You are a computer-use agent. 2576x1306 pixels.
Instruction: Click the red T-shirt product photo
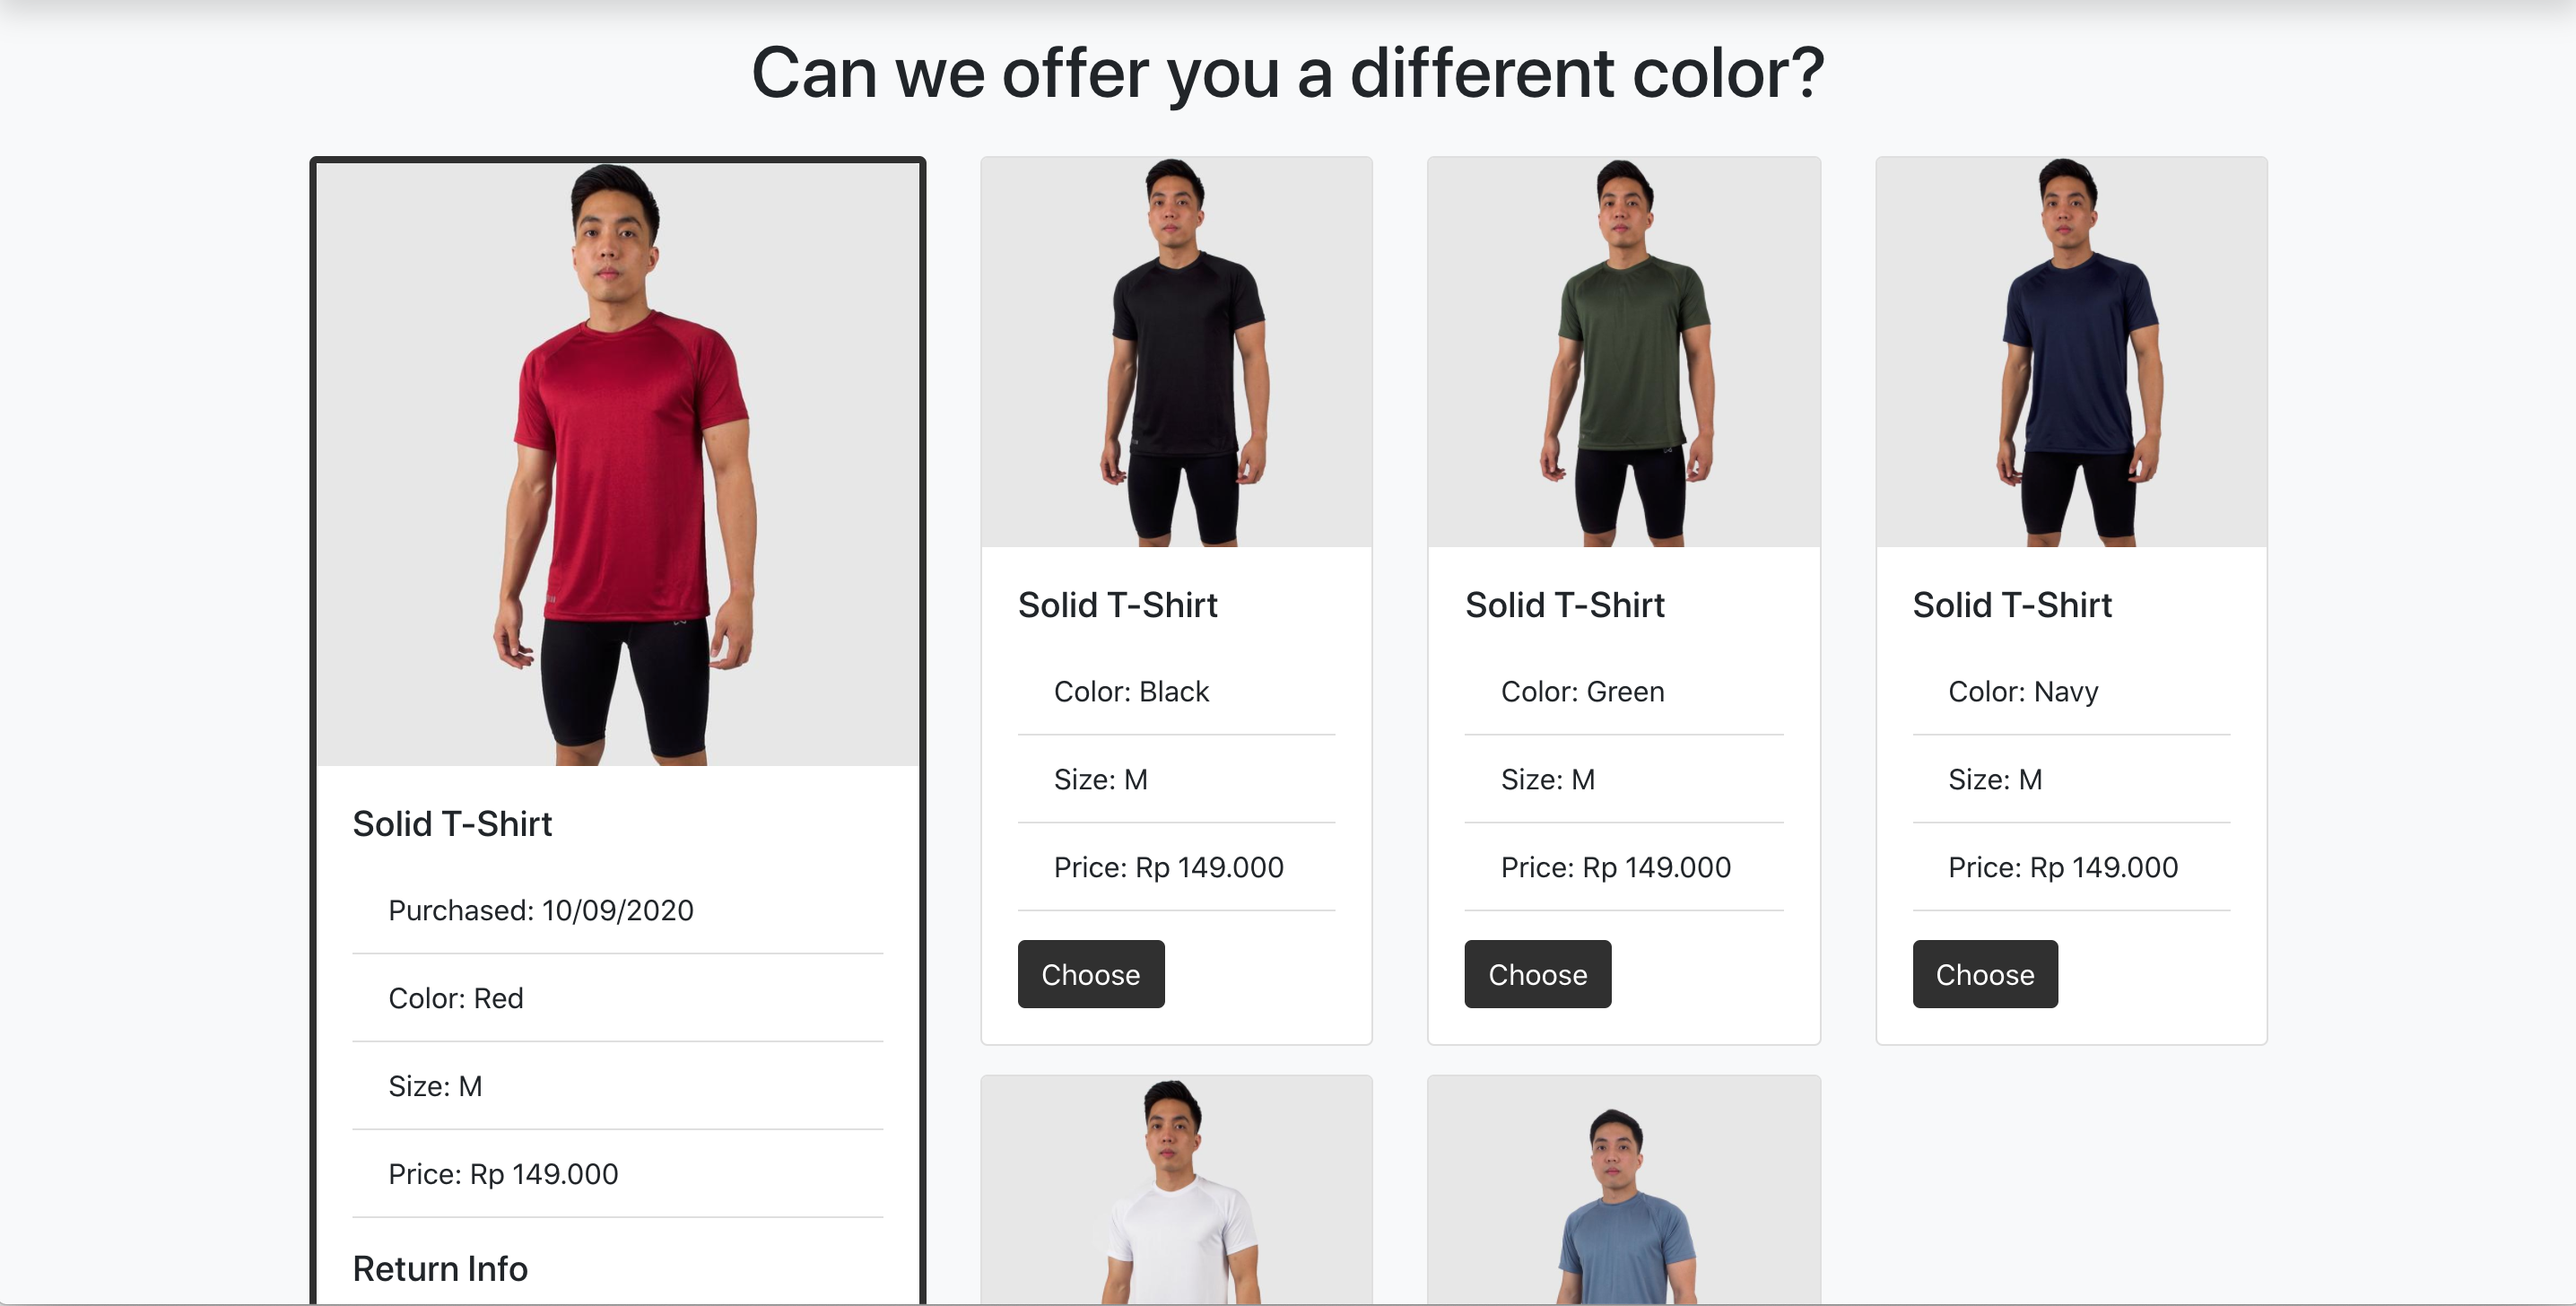618,464
